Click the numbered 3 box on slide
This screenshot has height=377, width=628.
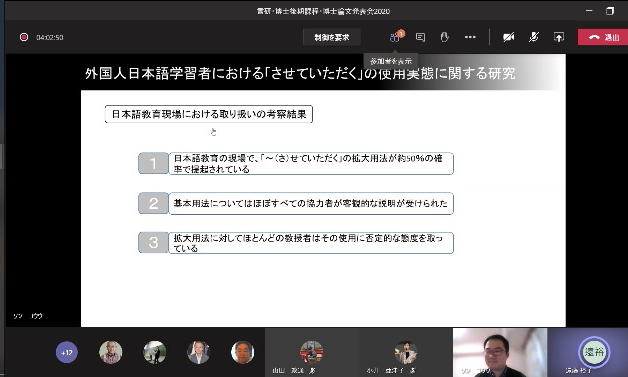(x=153, y=242)
